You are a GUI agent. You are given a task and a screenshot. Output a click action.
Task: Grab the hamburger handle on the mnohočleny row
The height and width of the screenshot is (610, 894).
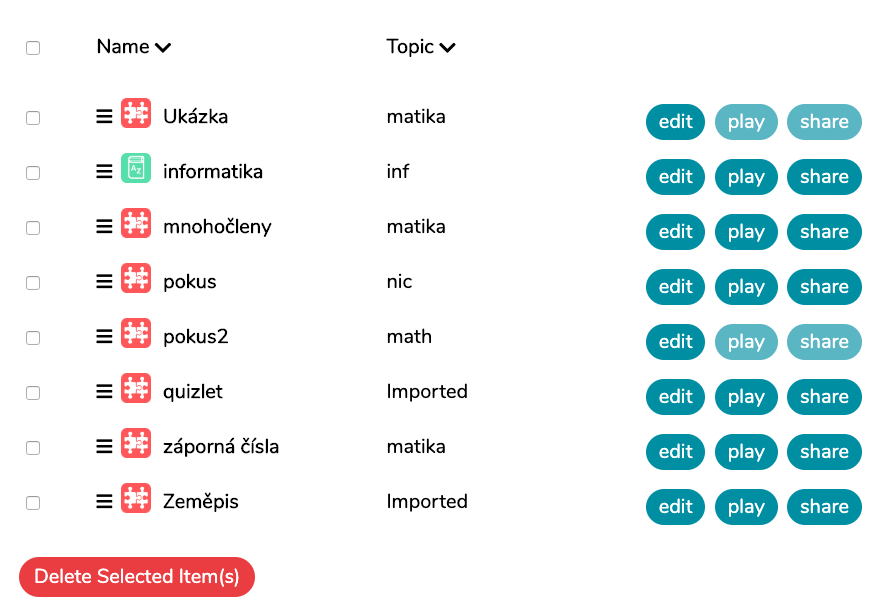click(x=104, y=227)
